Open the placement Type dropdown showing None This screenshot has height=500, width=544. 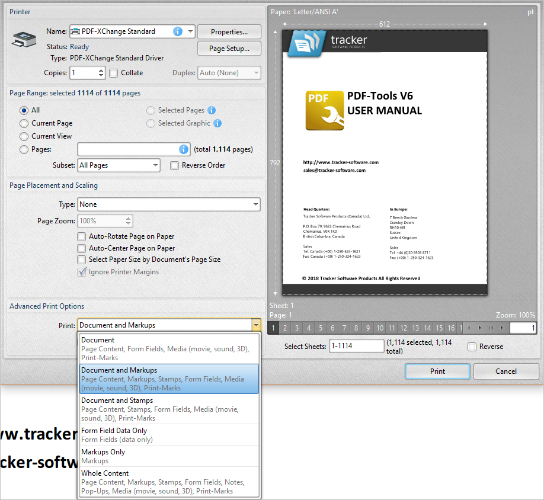tap(256, 204)
